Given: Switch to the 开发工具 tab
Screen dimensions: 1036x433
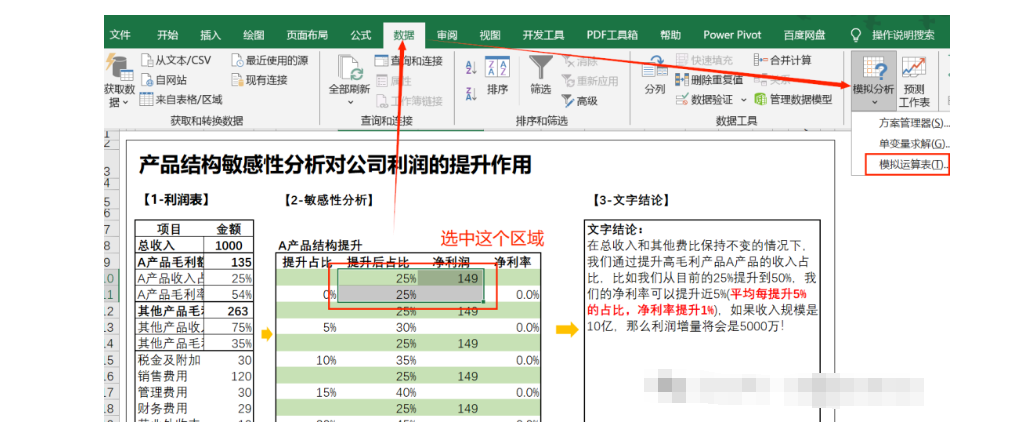Looking at the screenshot, I should tap(544, 35).
